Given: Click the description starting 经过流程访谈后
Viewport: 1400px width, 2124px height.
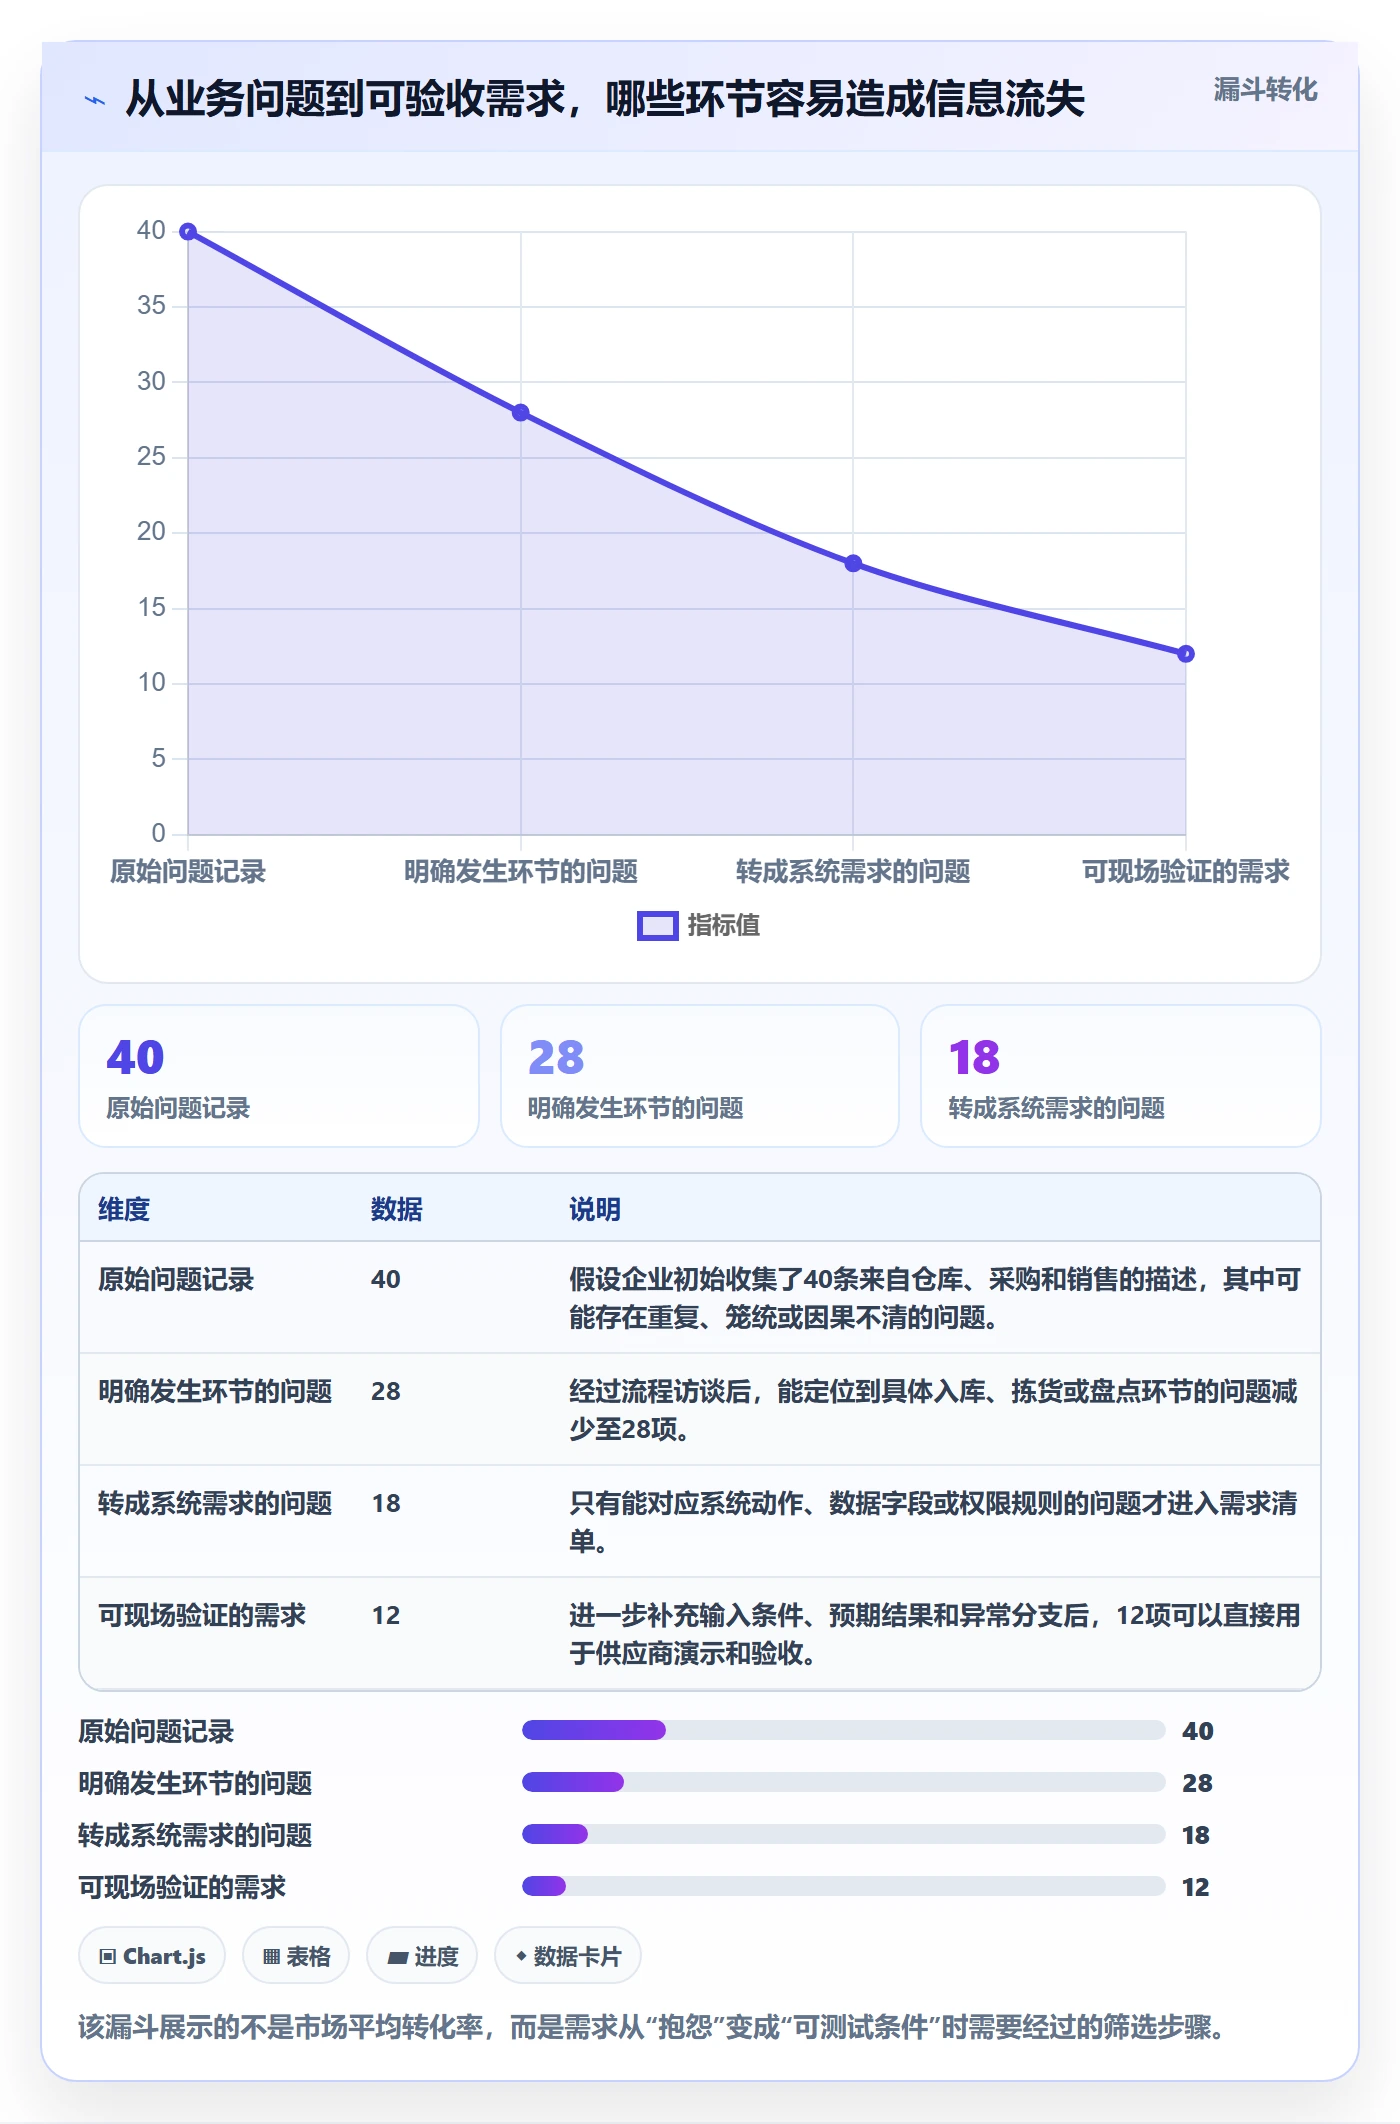Looking at the screenshot, I should 935,1411.
